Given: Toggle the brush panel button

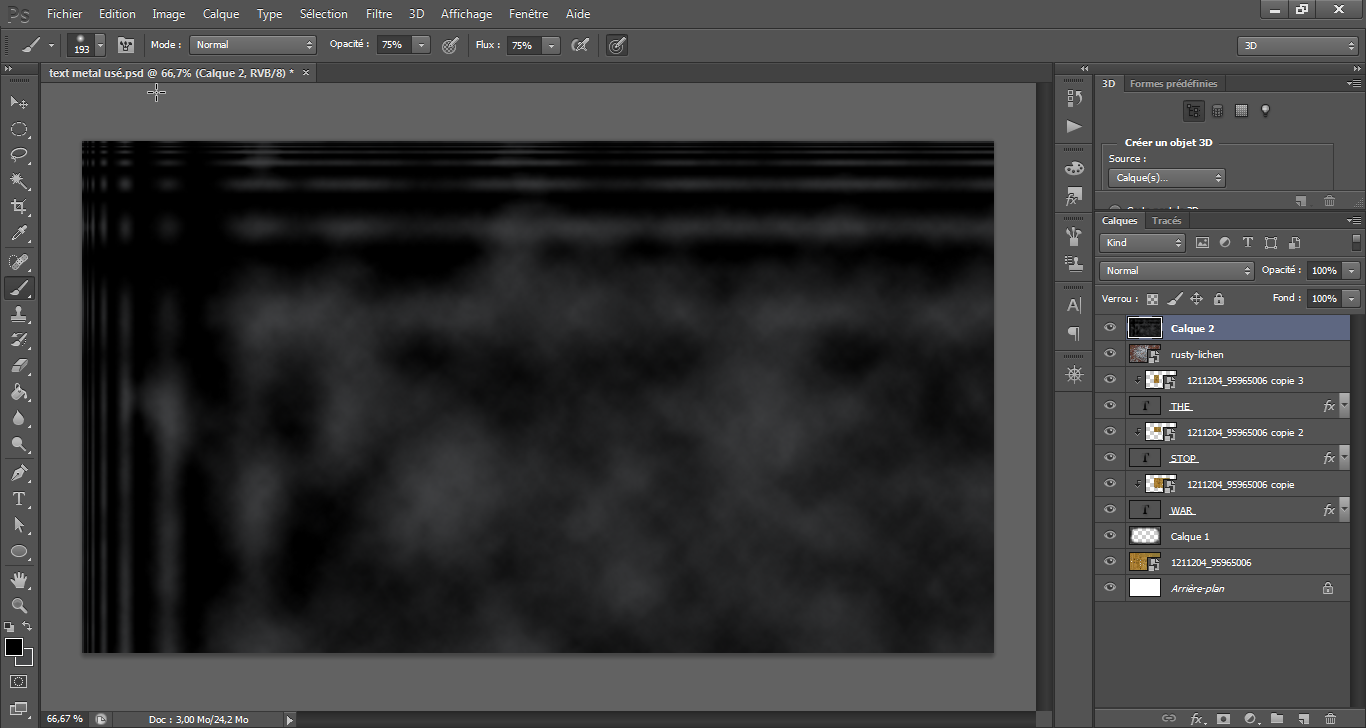Looking at the screenshot, I should coord(126,45).
